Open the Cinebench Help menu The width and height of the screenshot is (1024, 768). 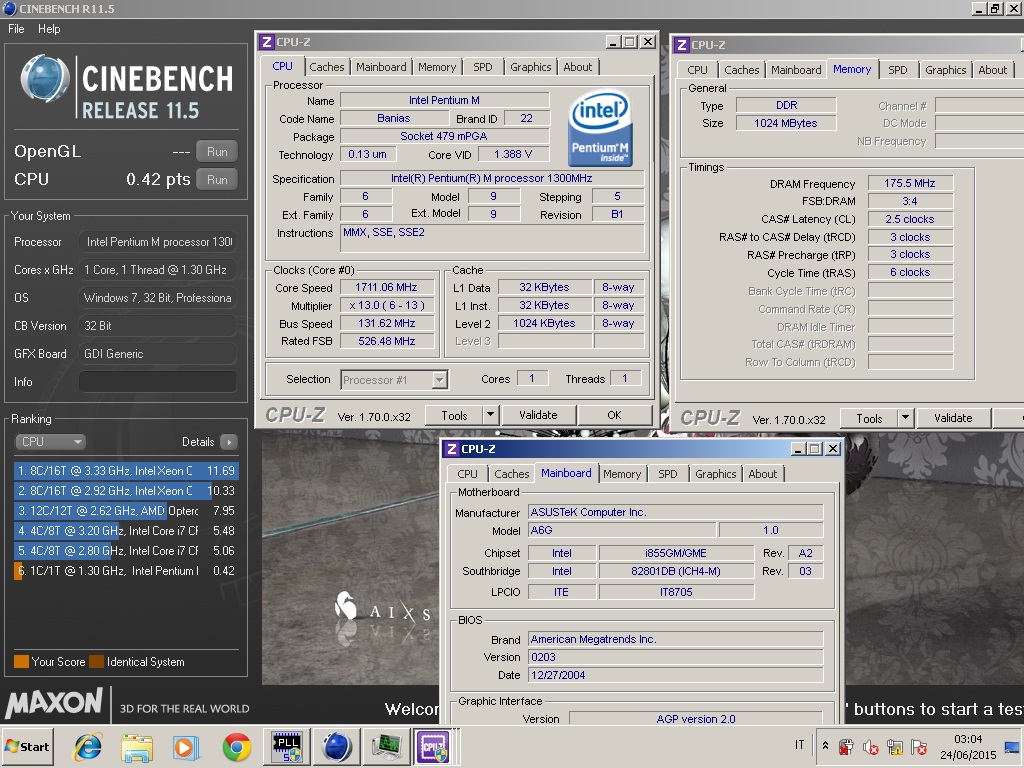(x=49, y=29)
